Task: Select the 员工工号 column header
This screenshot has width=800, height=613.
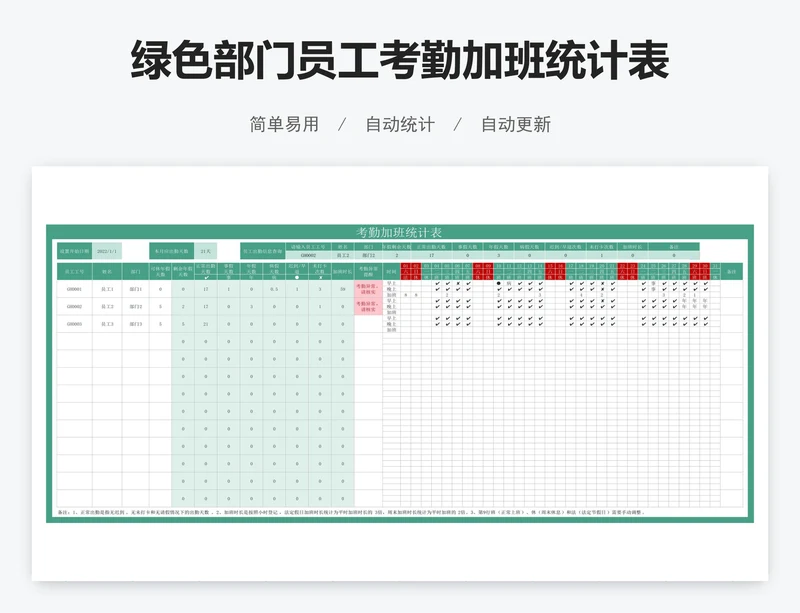Action: click(x=74, y=271)
